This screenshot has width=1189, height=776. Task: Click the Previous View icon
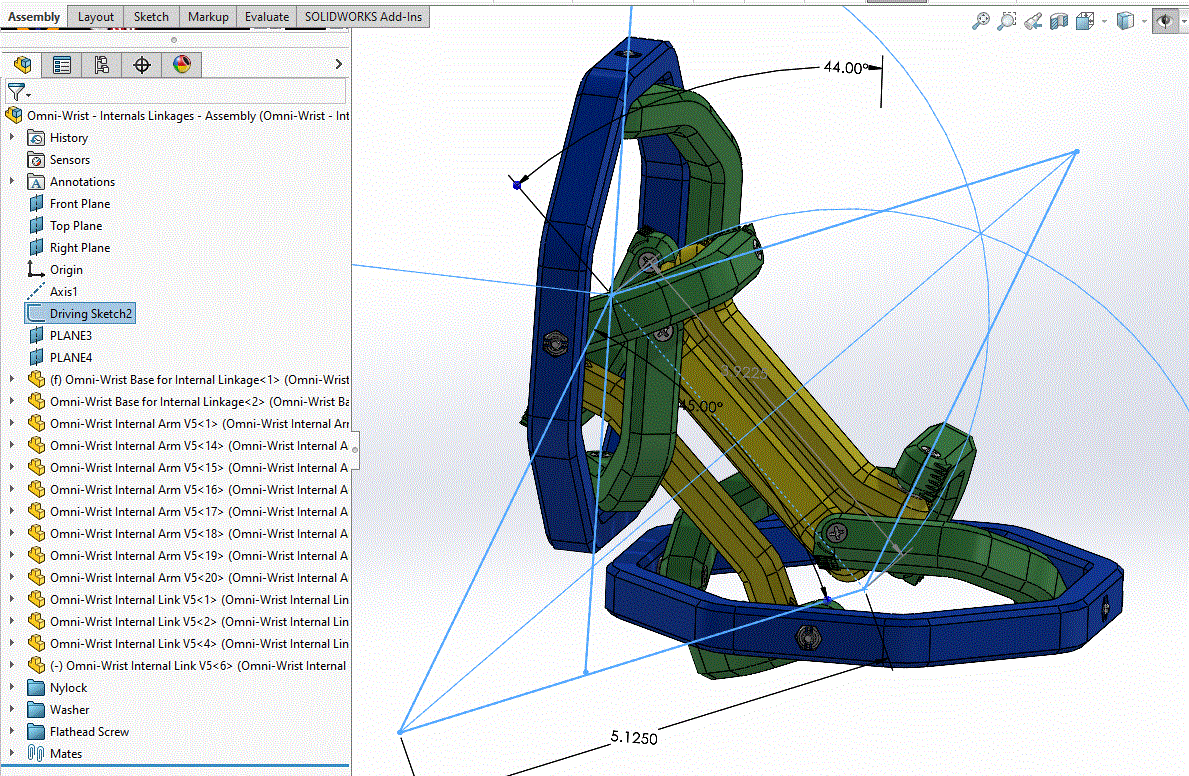(1032, 20)
